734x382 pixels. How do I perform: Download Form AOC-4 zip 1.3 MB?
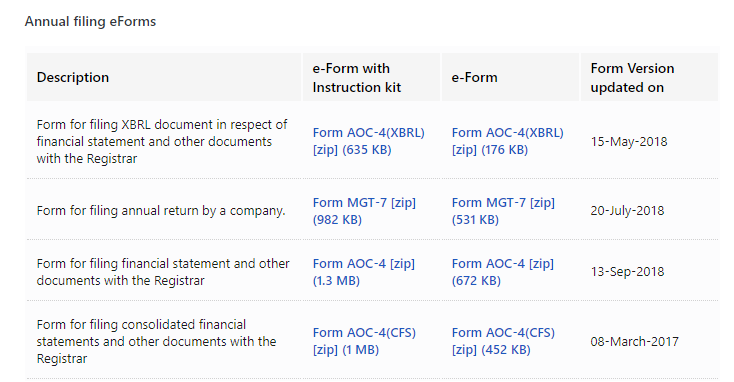click(364, 272)
